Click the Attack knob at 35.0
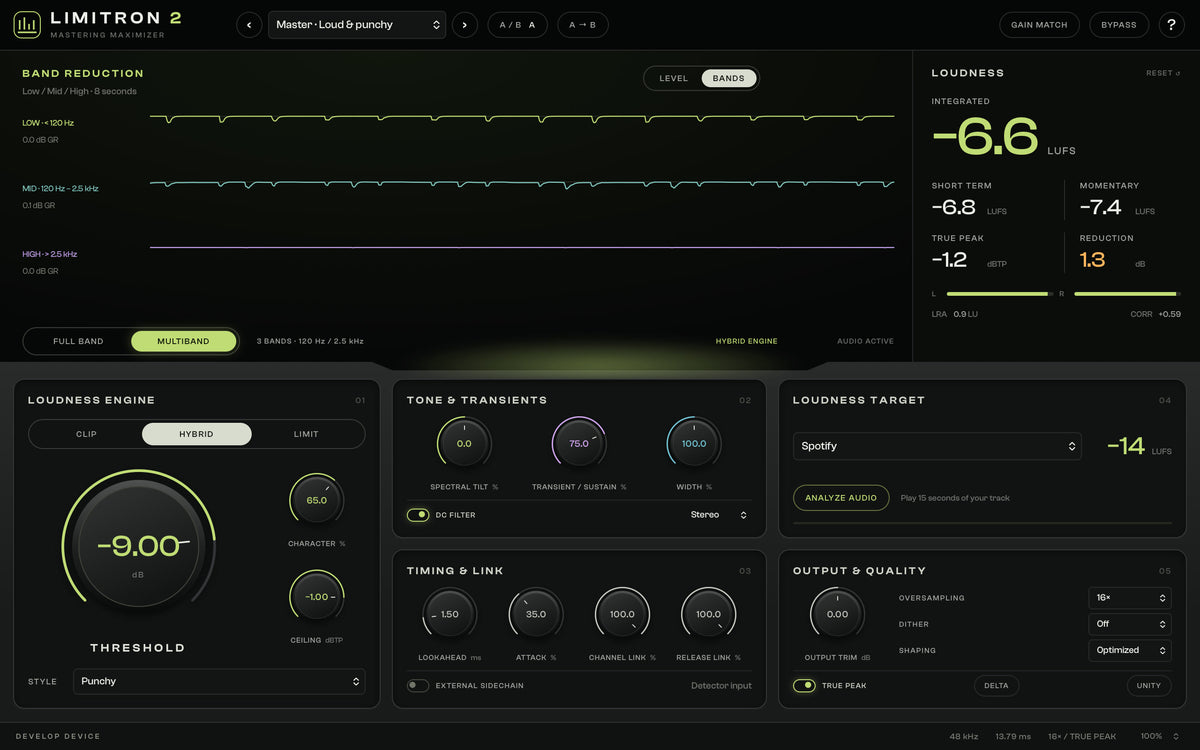Viewport: 1200px width, 750px height. pos(536,614)
